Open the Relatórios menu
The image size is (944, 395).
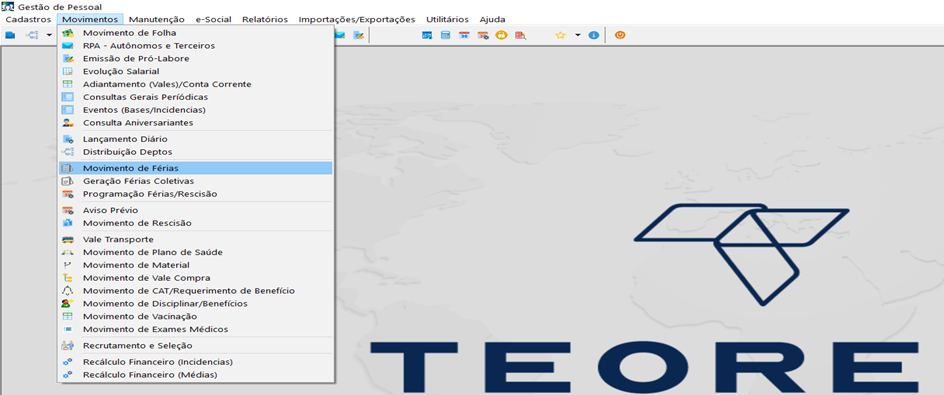[x=265, y=19]
